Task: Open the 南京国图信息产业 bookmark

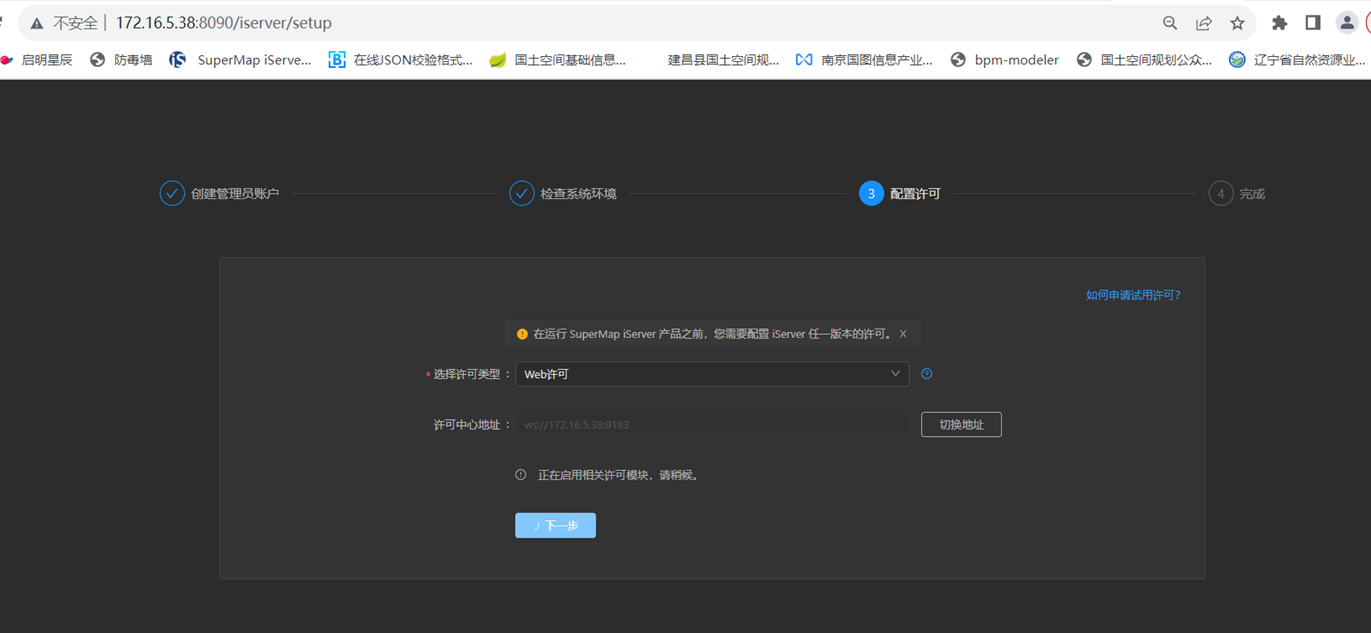Action: click(865, 60)
